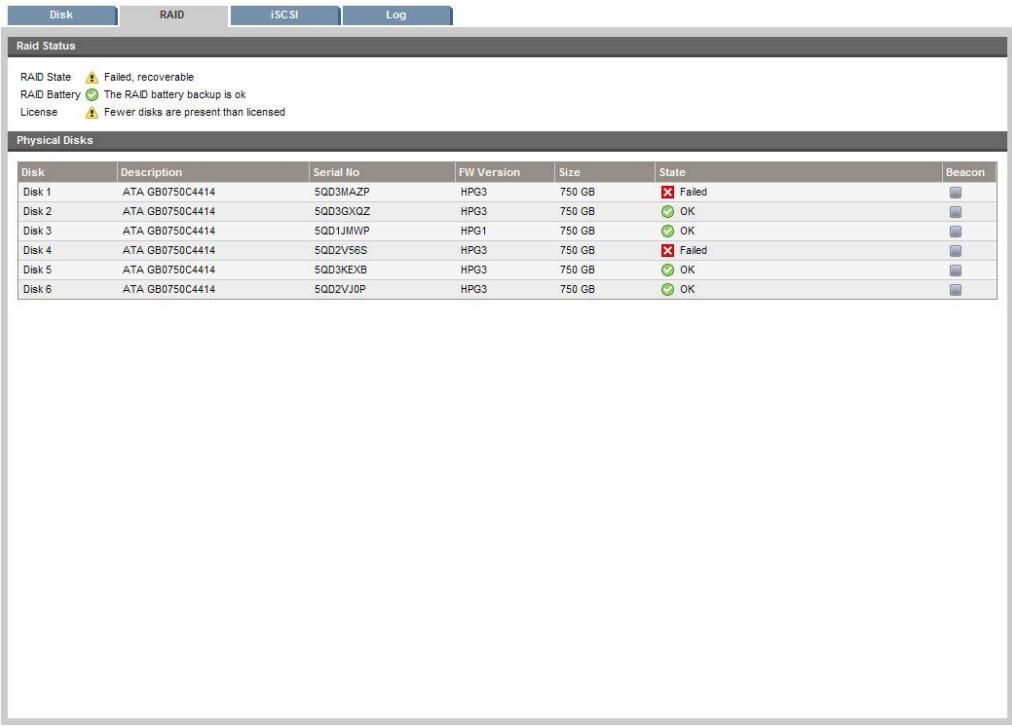
Task: Click the green OK icon for Disk 2
Action: pos(667,212)
